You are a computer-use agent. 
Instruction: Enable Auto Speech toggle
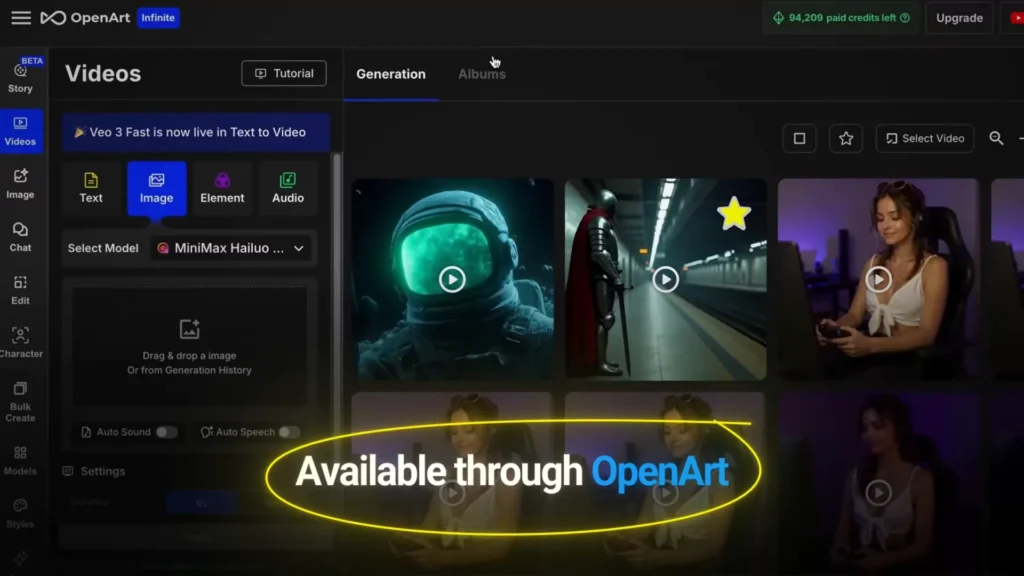click(288, 432)
